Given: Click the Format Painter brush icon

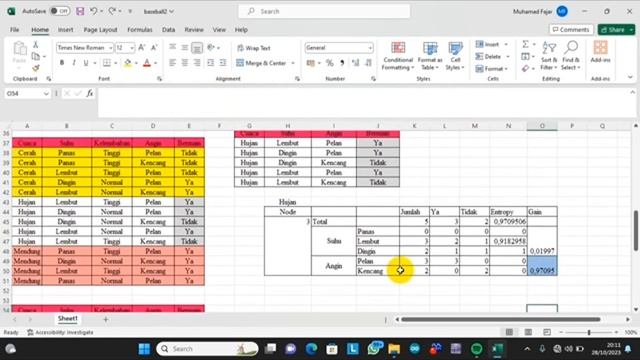Looking at the screenshot, I should click(36, 68).
